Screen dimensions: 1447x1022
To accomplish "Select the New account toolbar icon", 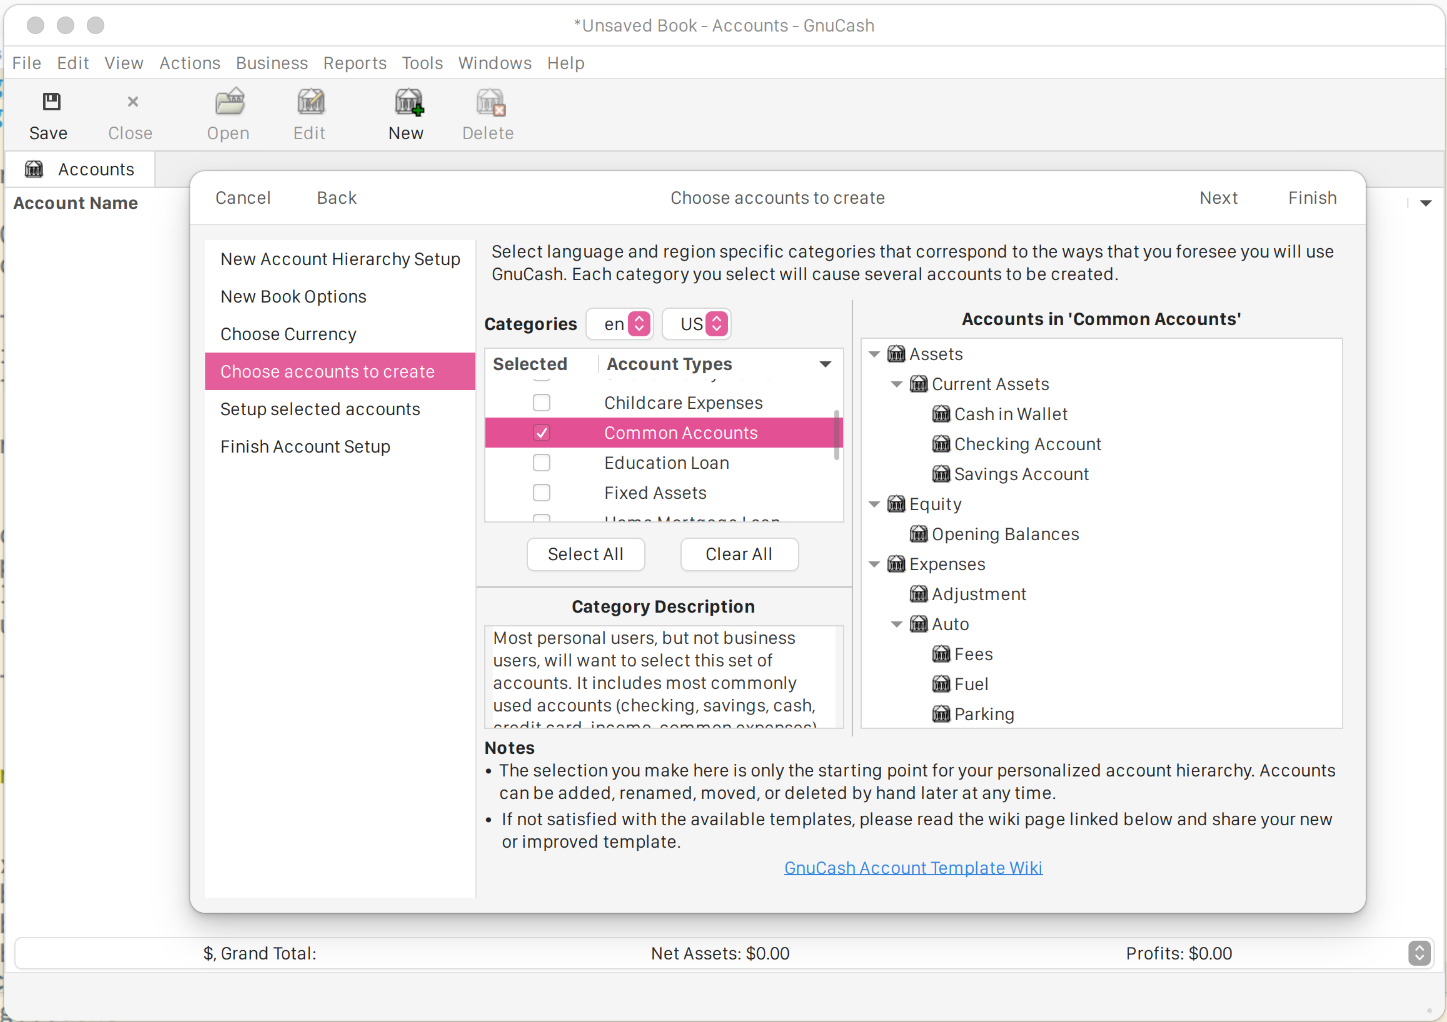I will tap(406, 103).
